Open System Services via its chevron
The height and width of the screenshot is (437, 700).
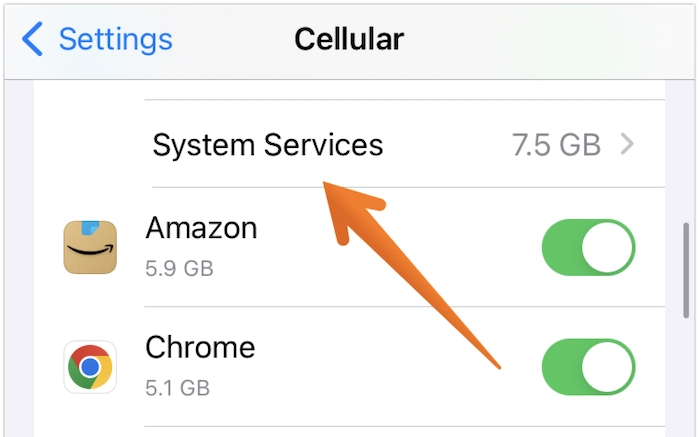(627, 144)
